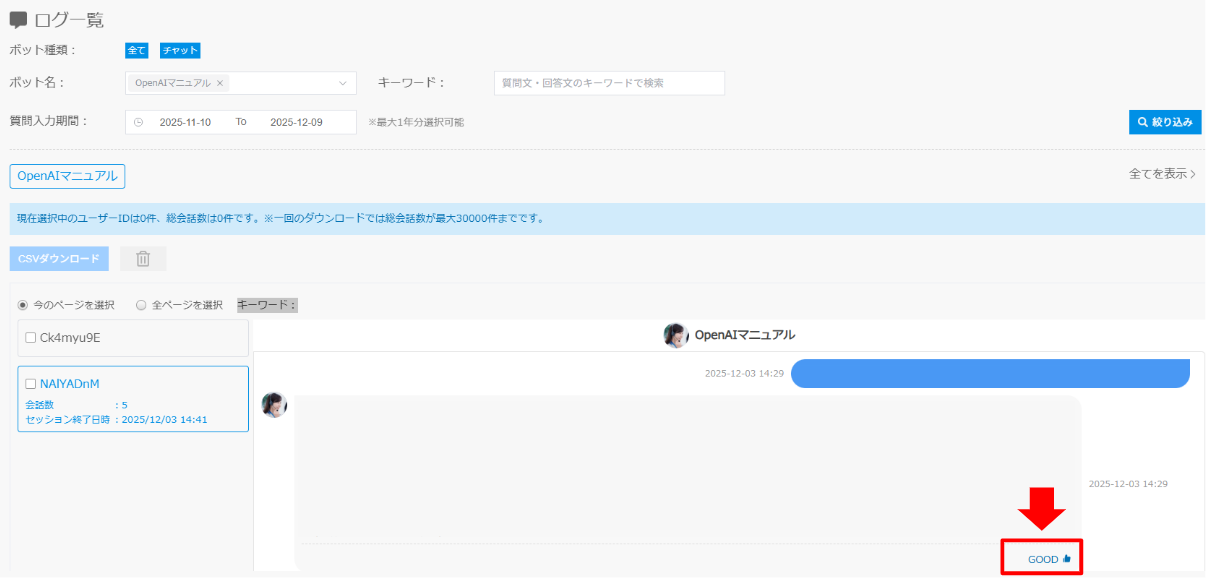Viewport: 1206px width, 581px height.
Task: Select the 今のページを選択 radio button
Action: pyautogui.click(x=23, y=305)
